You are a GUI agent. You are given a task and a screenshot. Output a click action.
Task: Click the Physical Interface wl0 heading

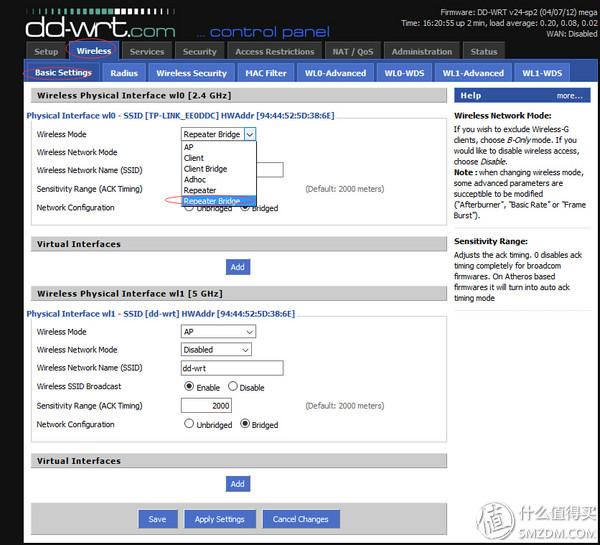tap(180, 115)
